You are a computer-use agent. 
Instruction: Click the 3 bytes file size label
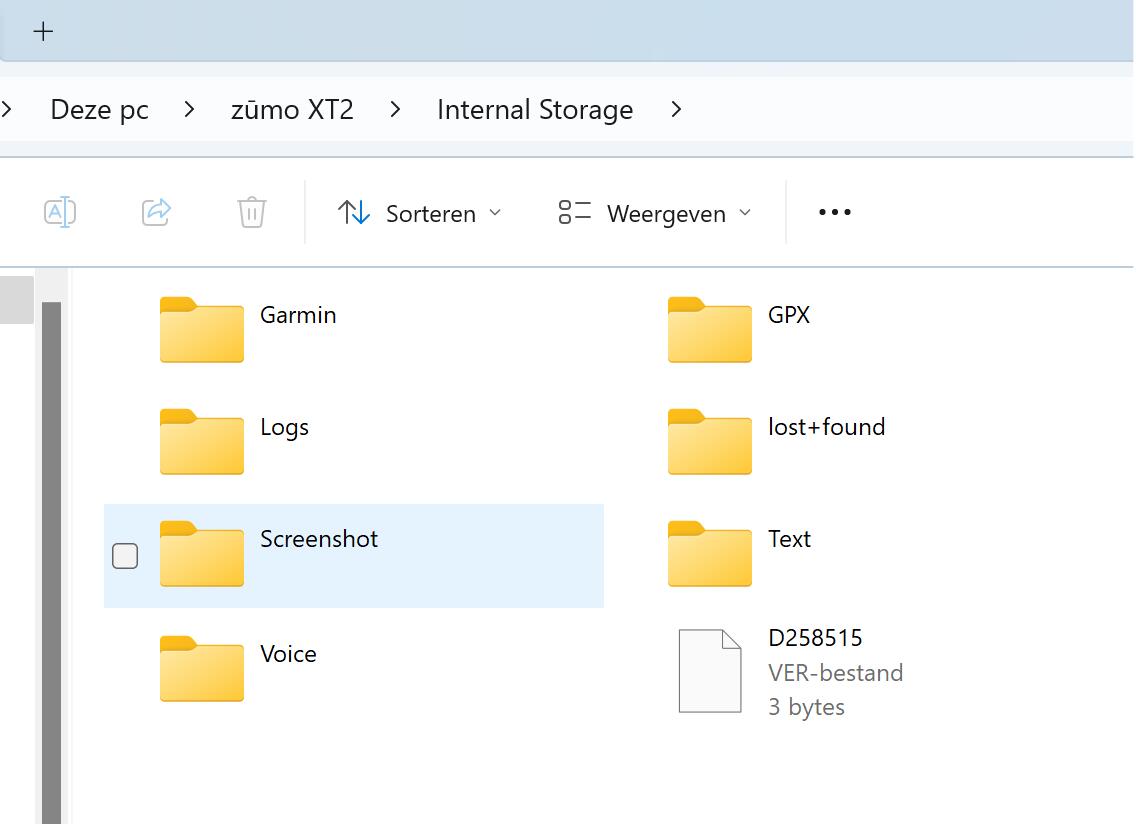[806, 707]
